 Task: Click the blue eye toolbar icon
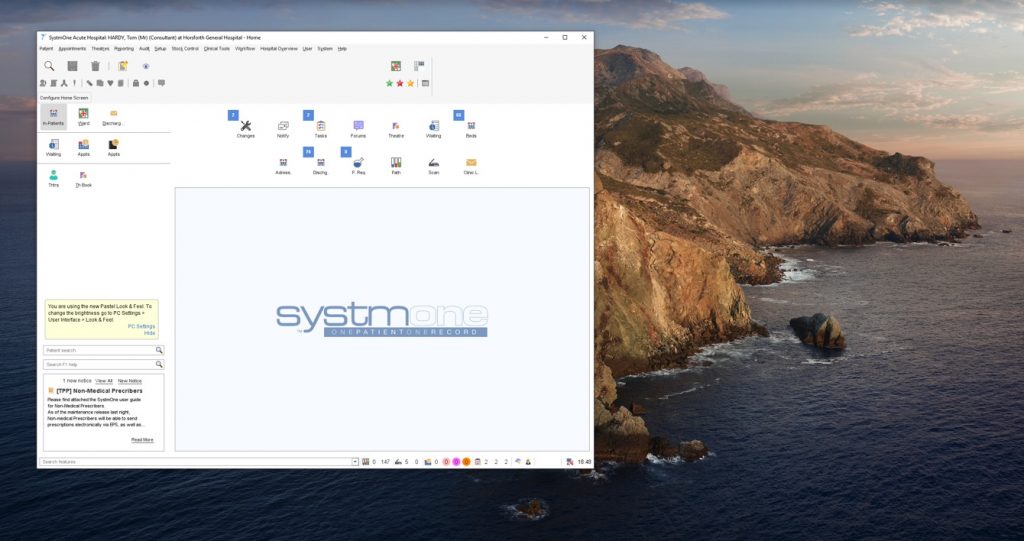(146, 66)
